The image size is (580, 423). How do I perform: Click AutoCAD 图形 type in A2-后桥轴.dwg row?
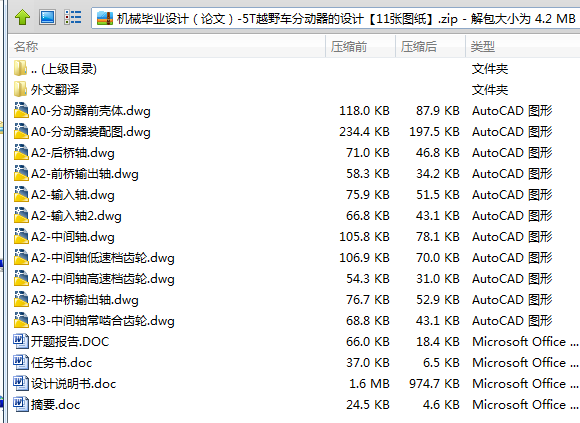(512, 153)
